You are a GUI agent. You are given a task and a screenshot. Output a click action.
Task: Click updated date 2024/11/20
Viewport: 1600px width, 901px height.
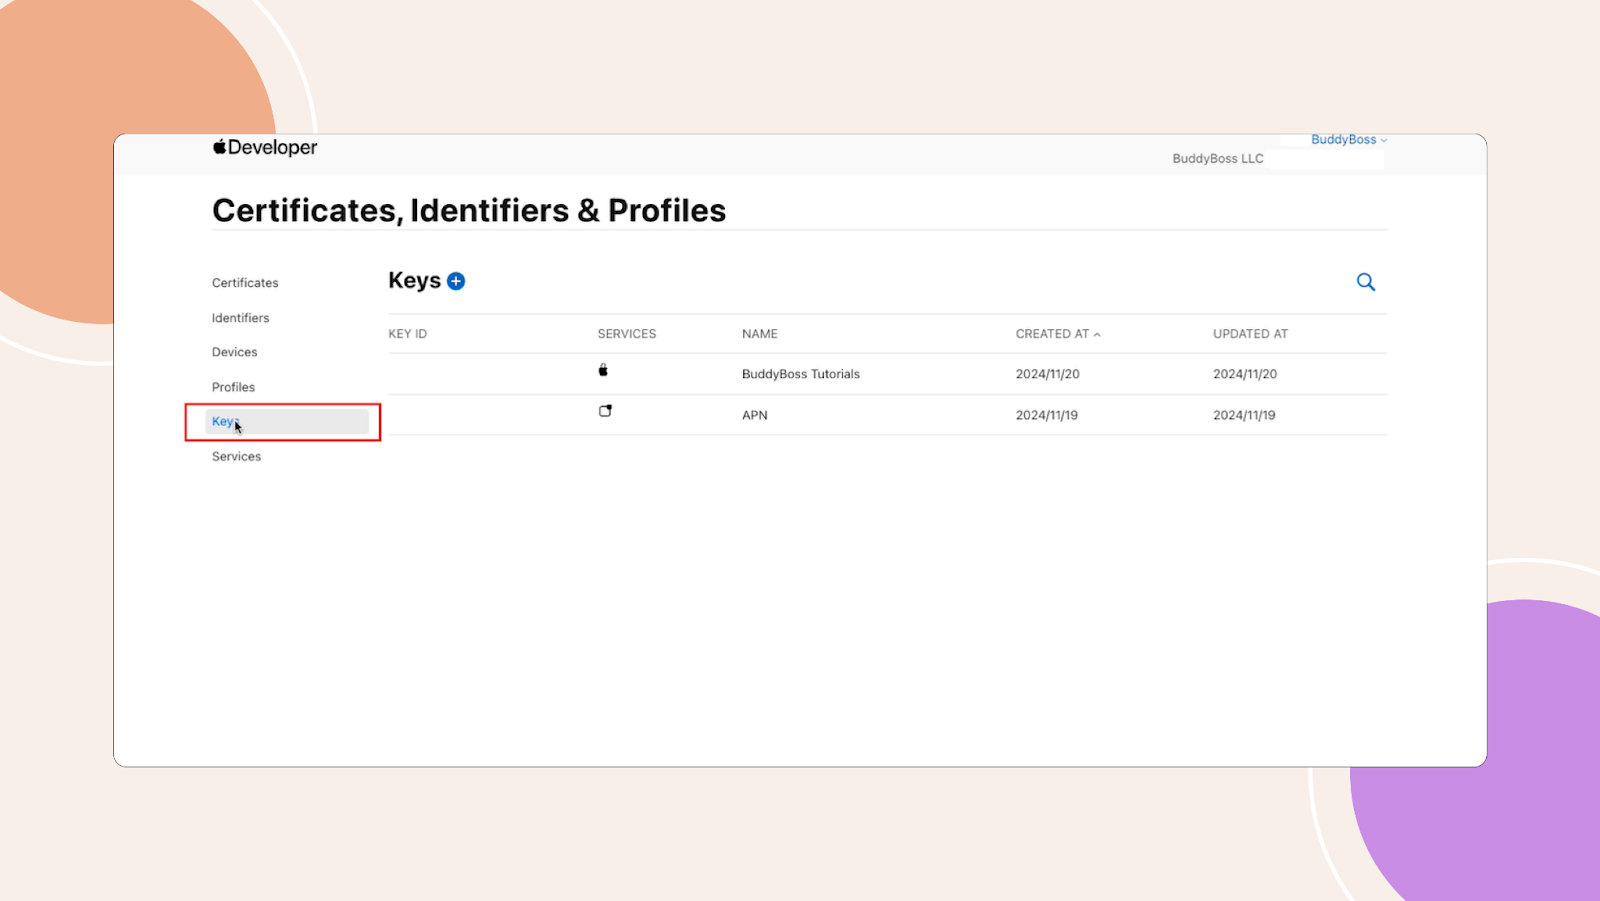click(1245, 374)
